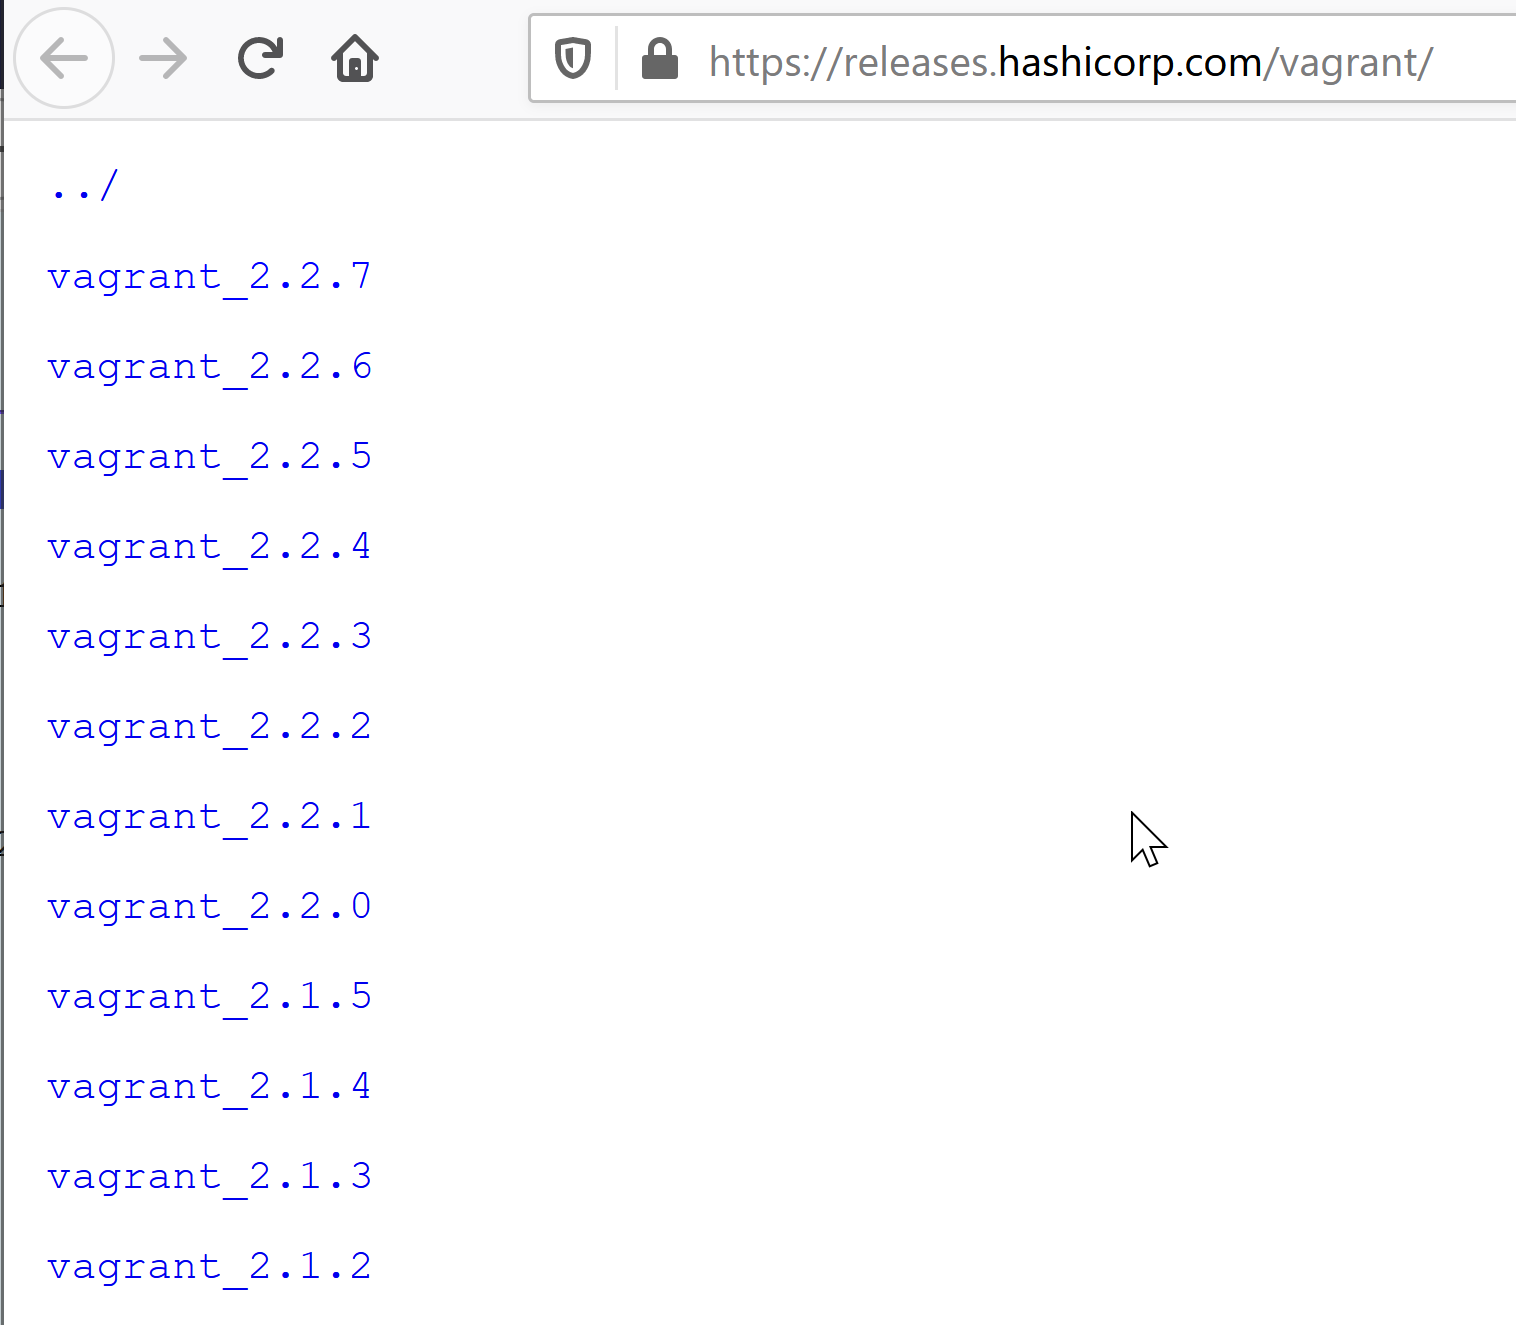Open the tracking protection shield icon
Image resolution: width=1516 pixels, height=1325 pixels.
click(x=573, y=59)
